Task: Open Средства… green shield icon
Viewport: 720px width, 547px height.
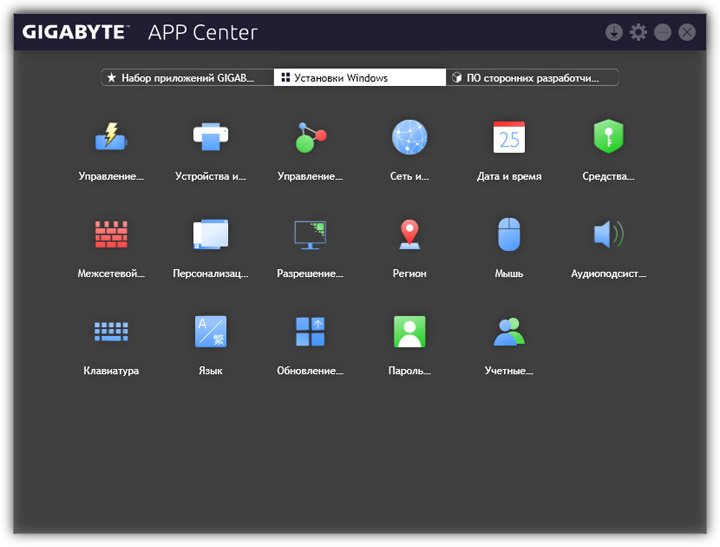Action: pos(608,137)
